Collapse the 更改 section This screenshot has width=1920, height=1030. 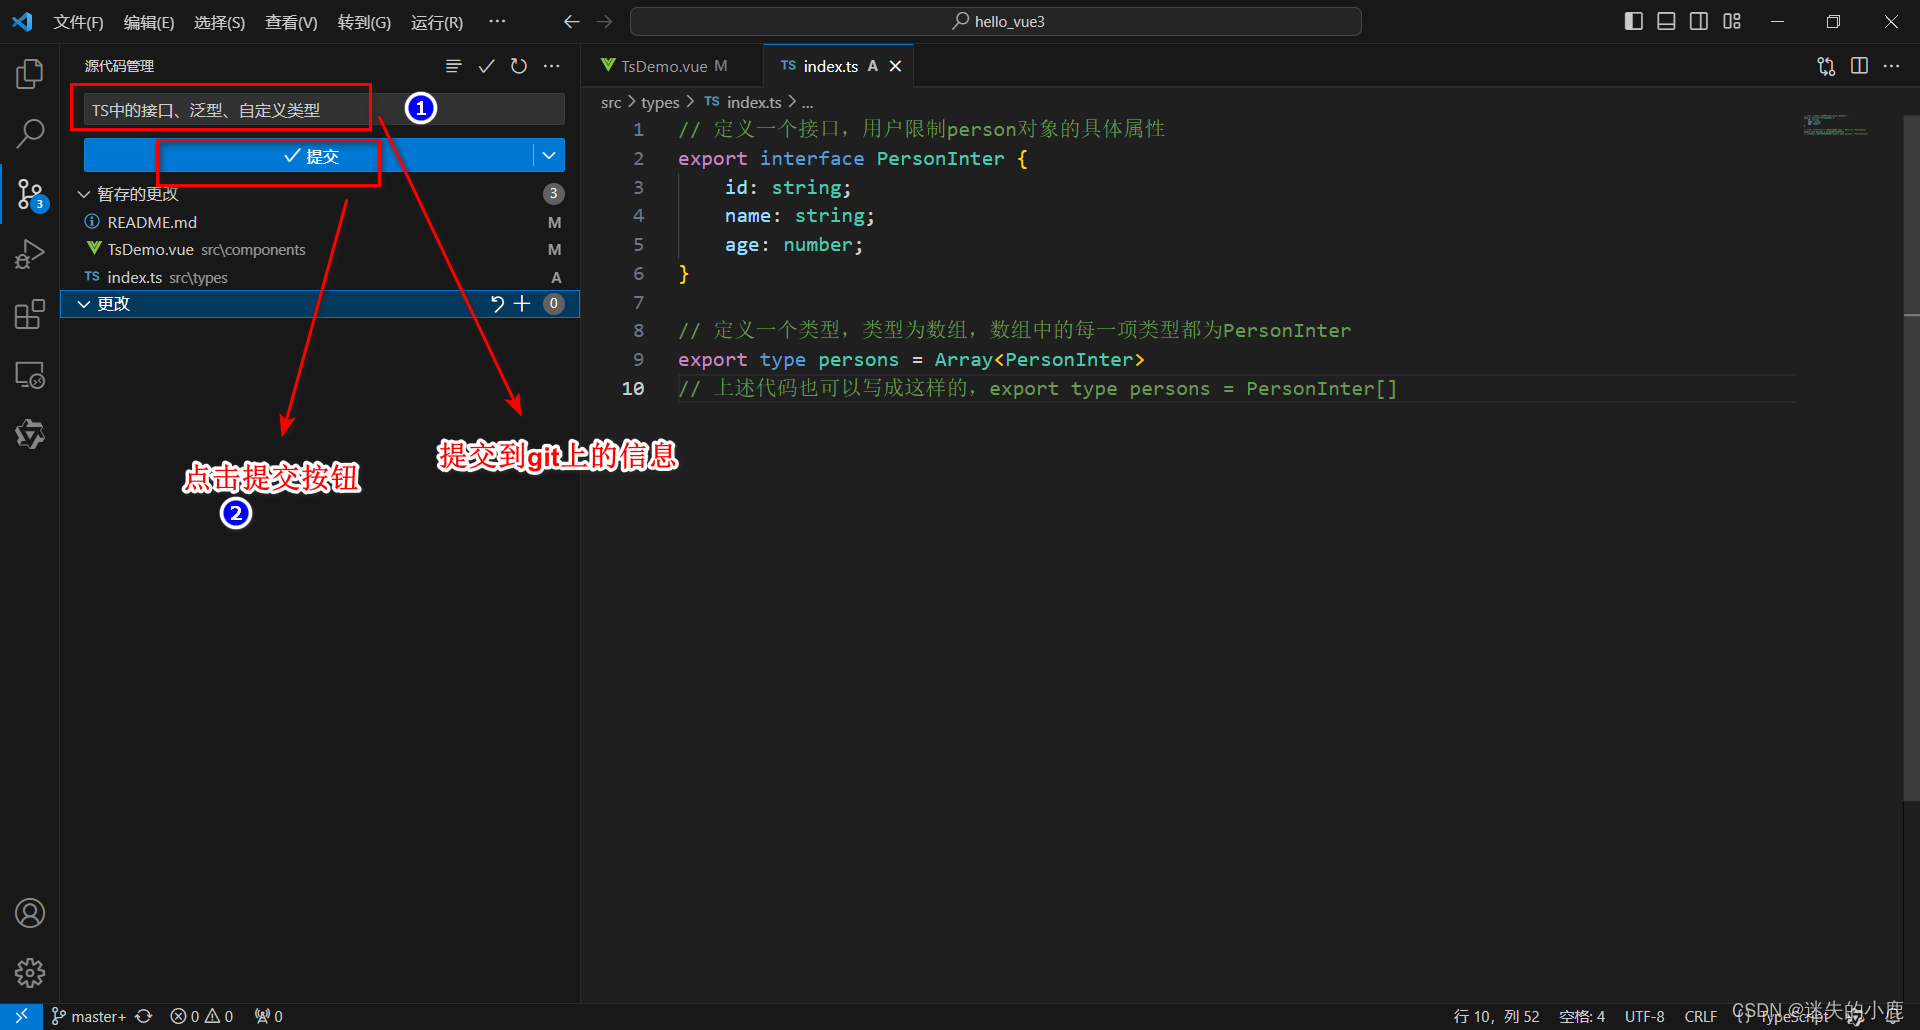click(x=84, y=304)
